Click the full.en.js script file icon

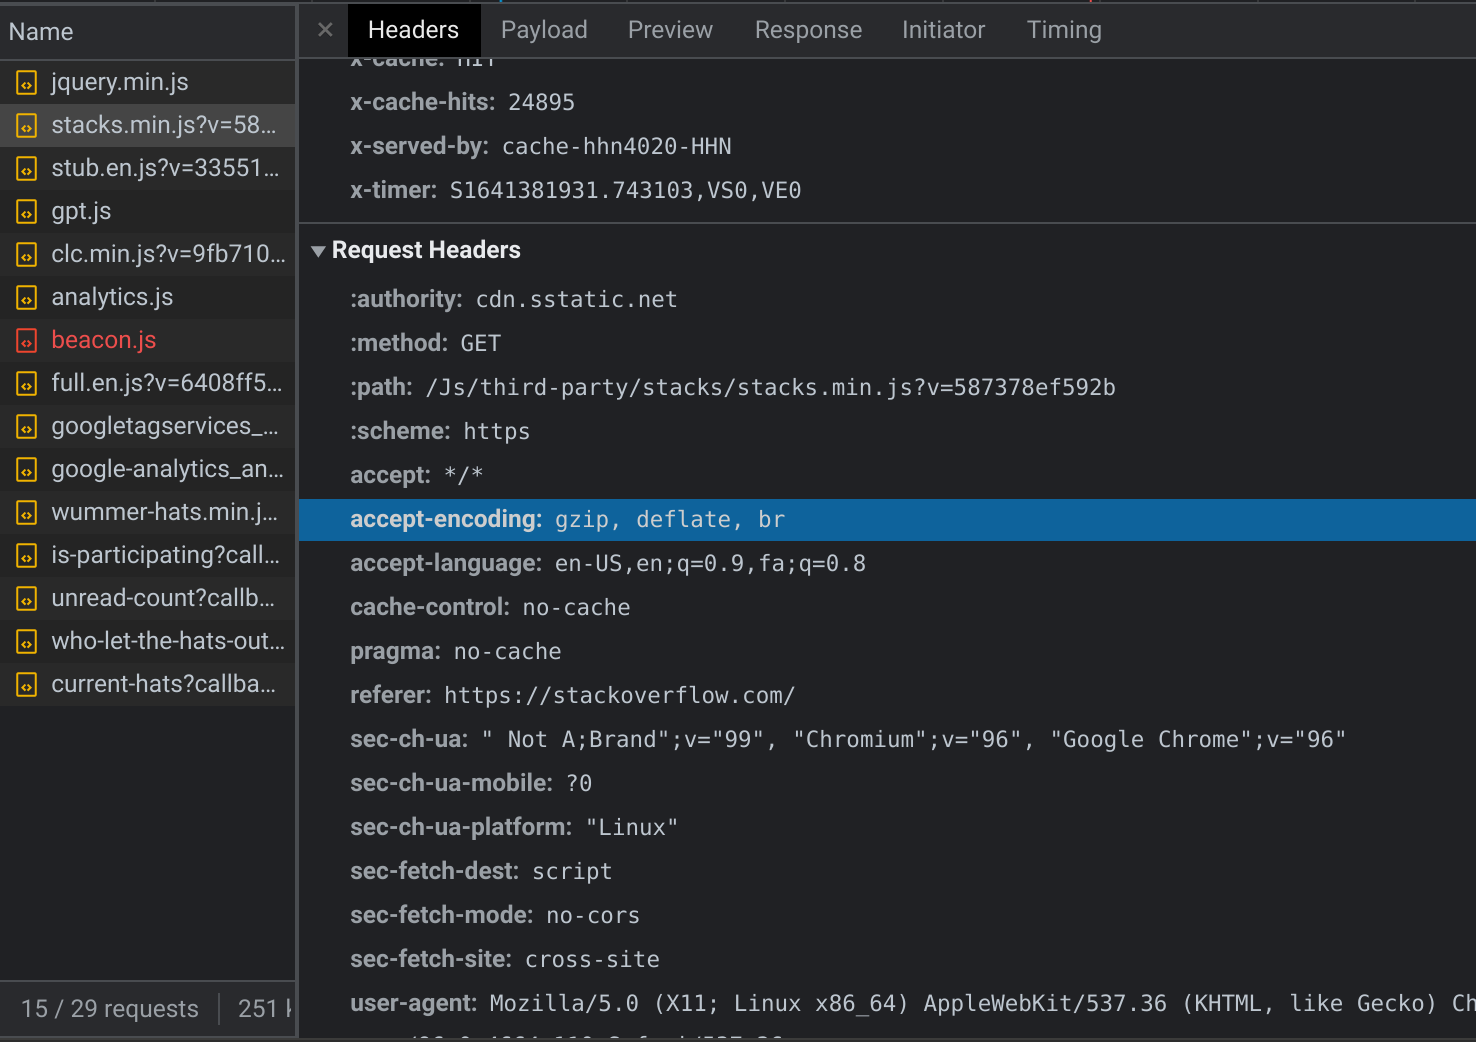(x=27, y=384)
